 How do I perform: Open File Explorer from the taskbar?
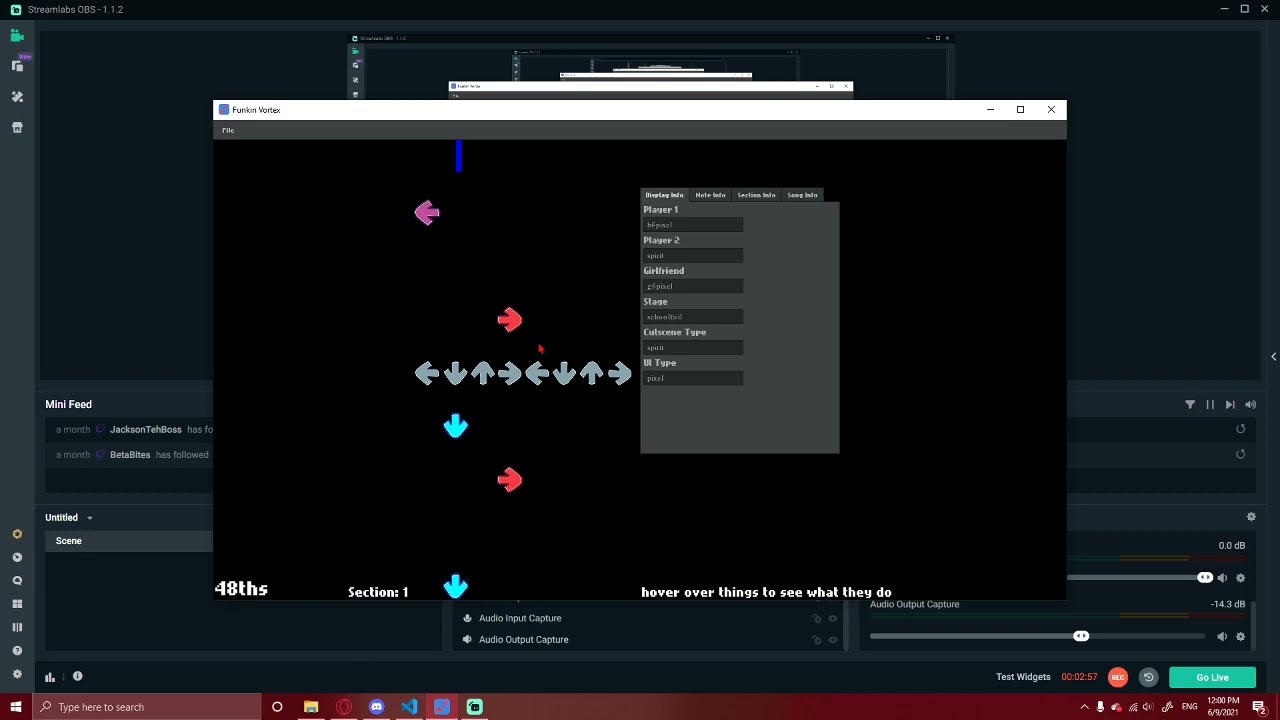point(311,707)
